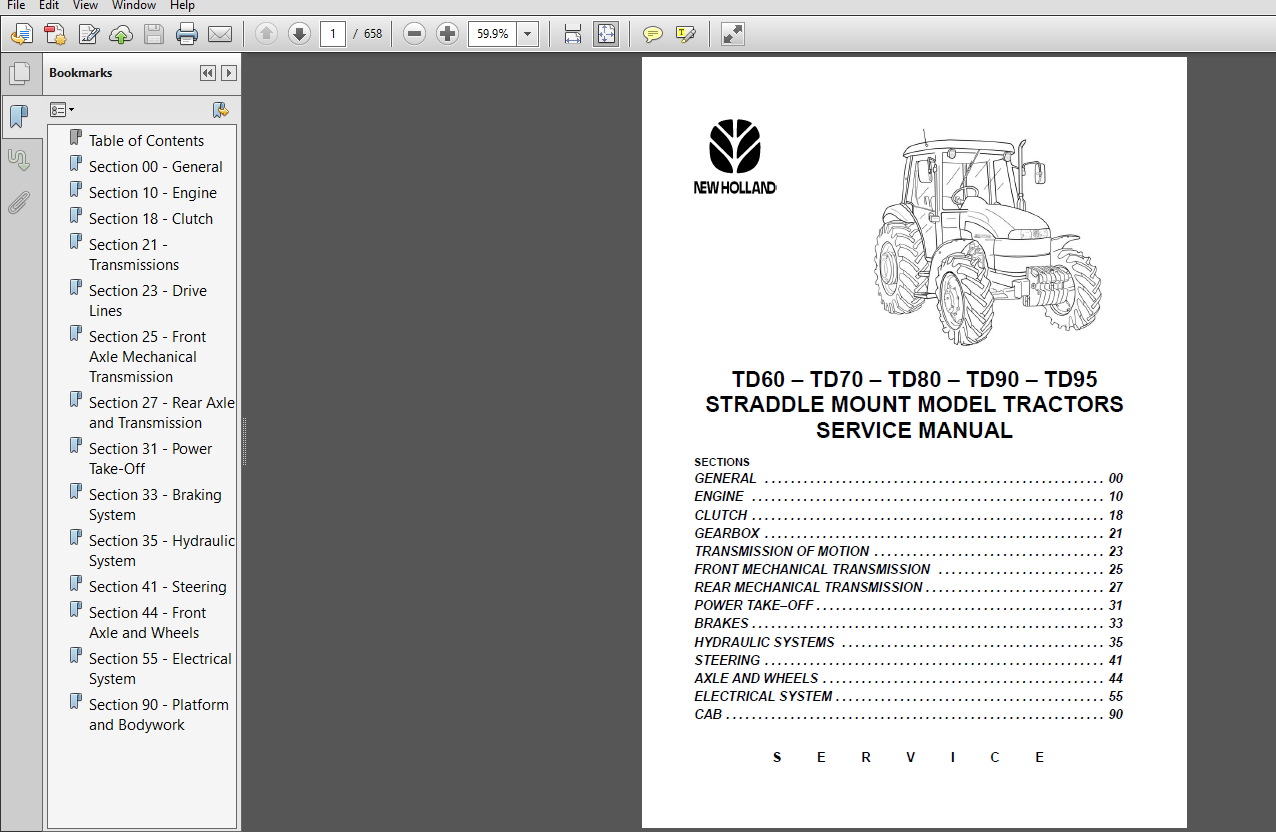Screen dimensions: 1276x832
Task: Click the bookmark icon beside Section 41 - Steering
Action: coord(75,584)
